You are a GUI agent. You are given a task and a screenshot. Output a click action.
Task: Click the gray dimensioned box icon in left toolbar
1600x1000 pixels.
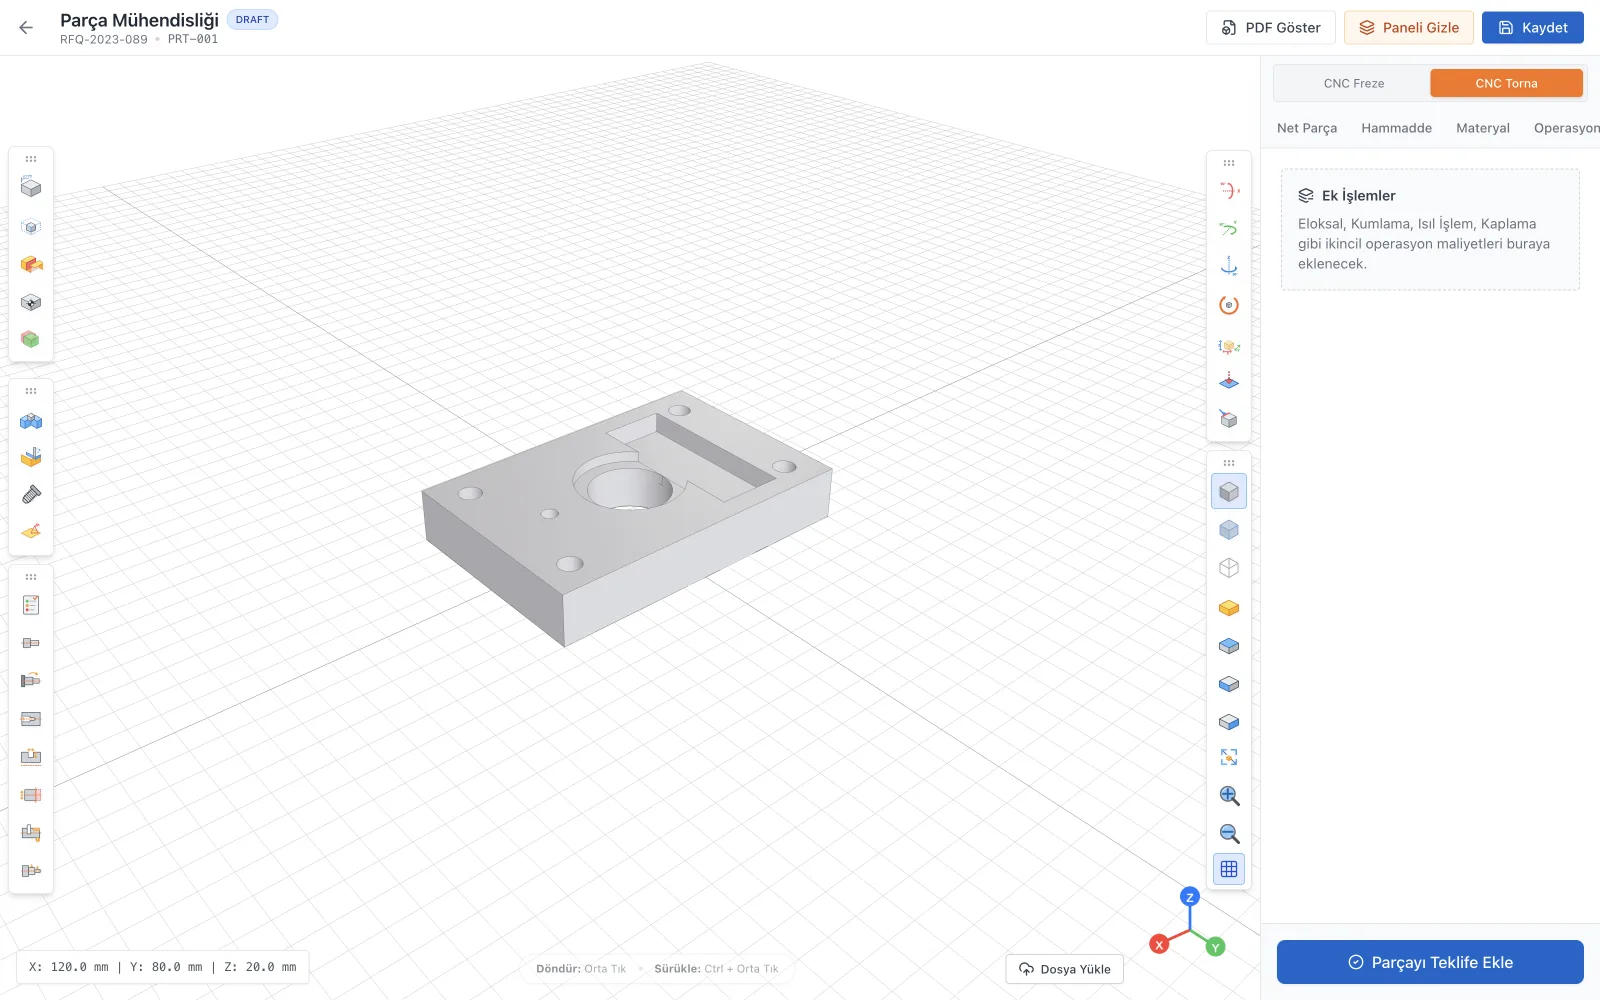pos(31,187)
